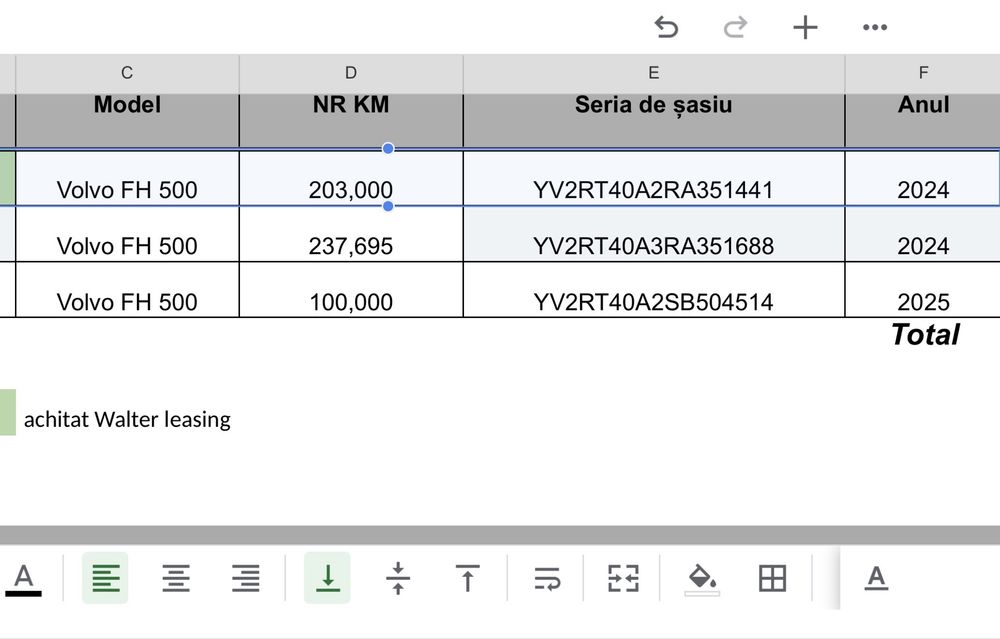
Task: Toggle middle vertical alignment
Action: (x=398, y=578)
